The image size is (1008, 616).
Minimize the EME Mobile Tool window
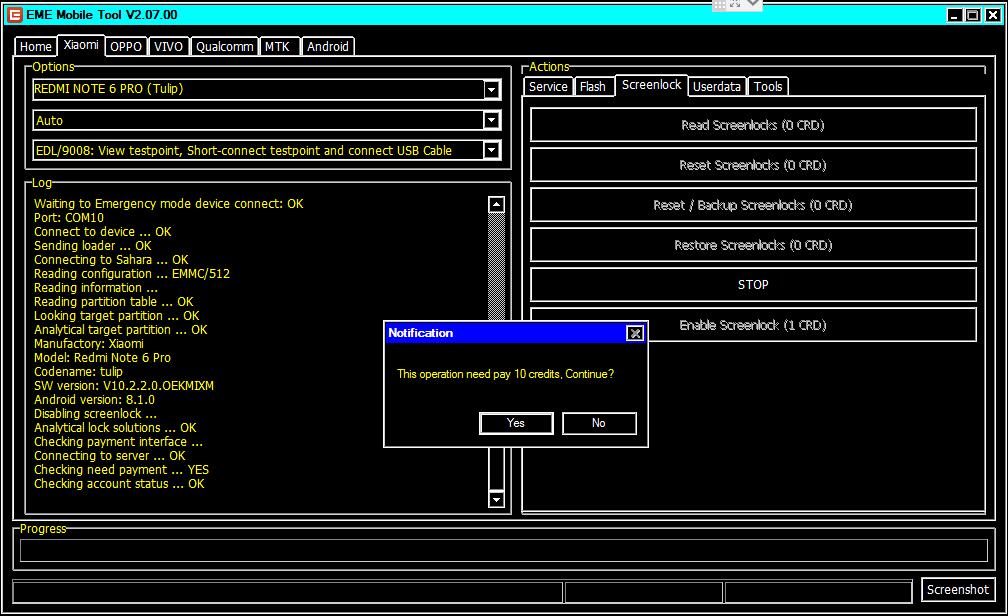(x=955, y=15)
